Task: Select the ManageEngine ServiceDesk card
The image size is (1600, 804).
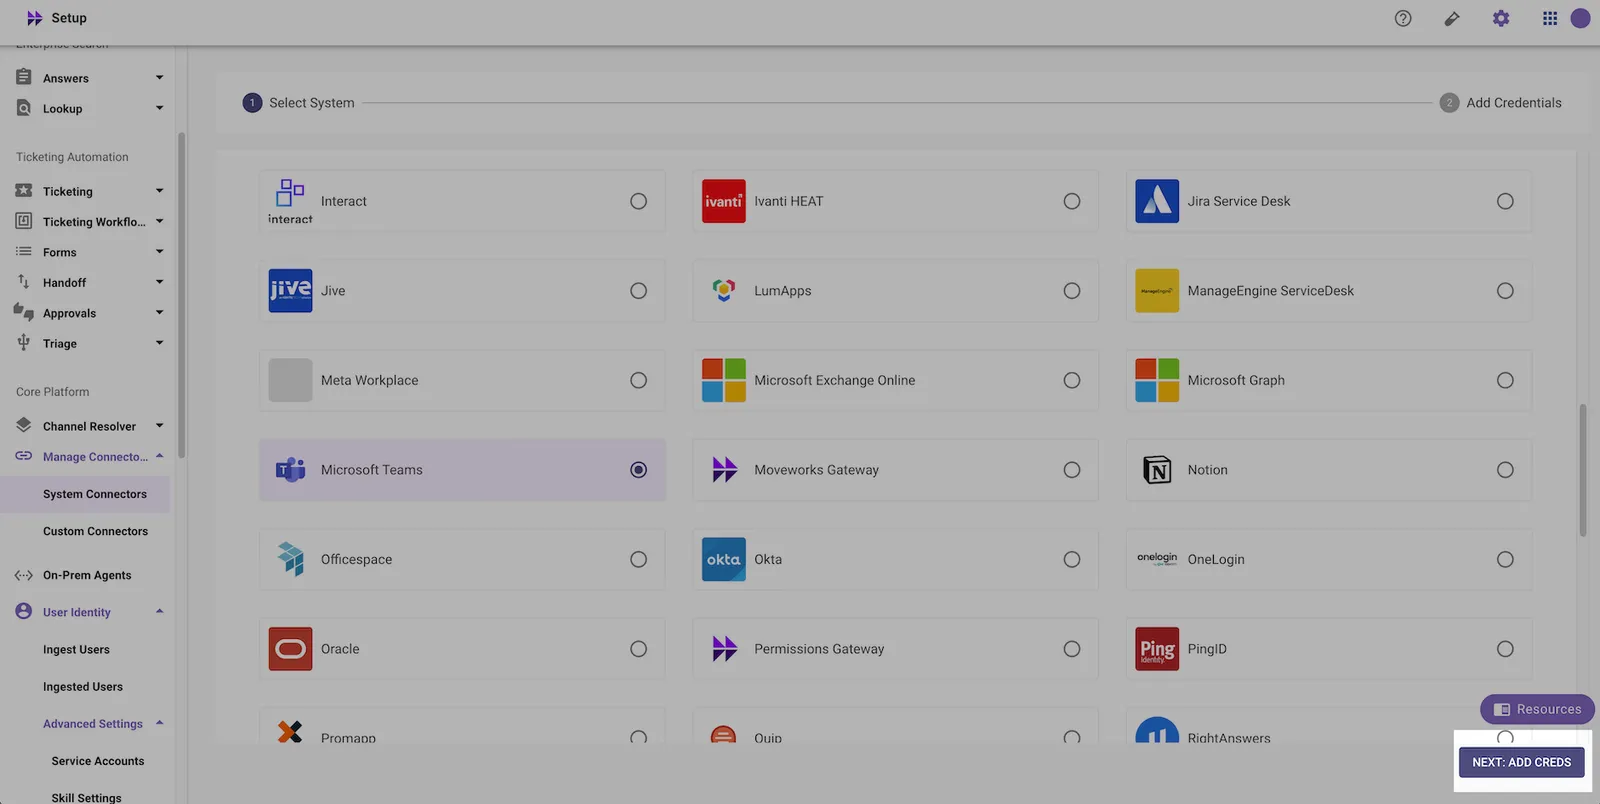Action: pos(1328,291)
